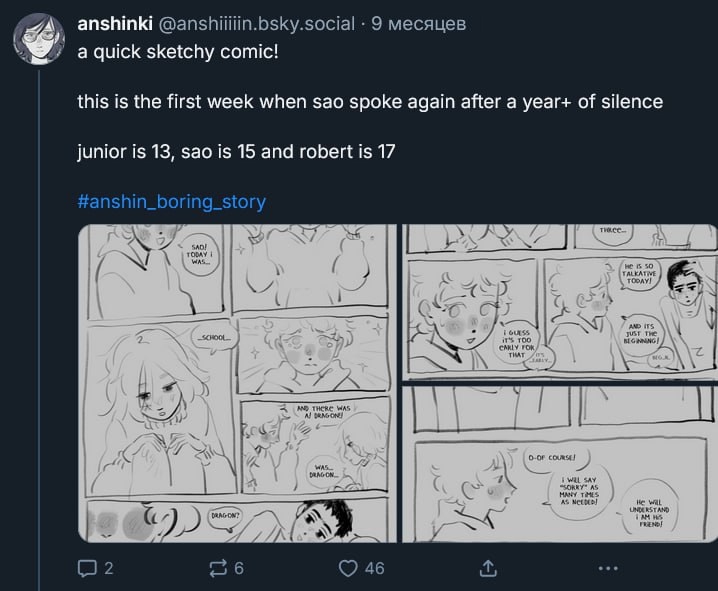Screen dimensions: 718x591
Task: Click the repost count of 6
Action: click(239, 568)
